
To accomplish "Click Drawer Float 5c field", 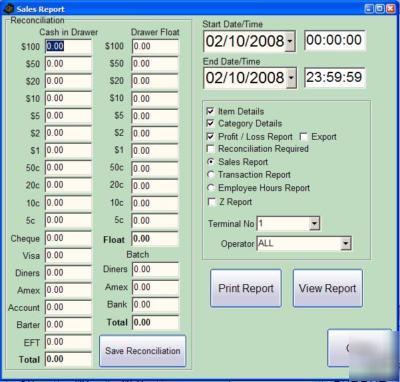I will [x=155, y=220].
